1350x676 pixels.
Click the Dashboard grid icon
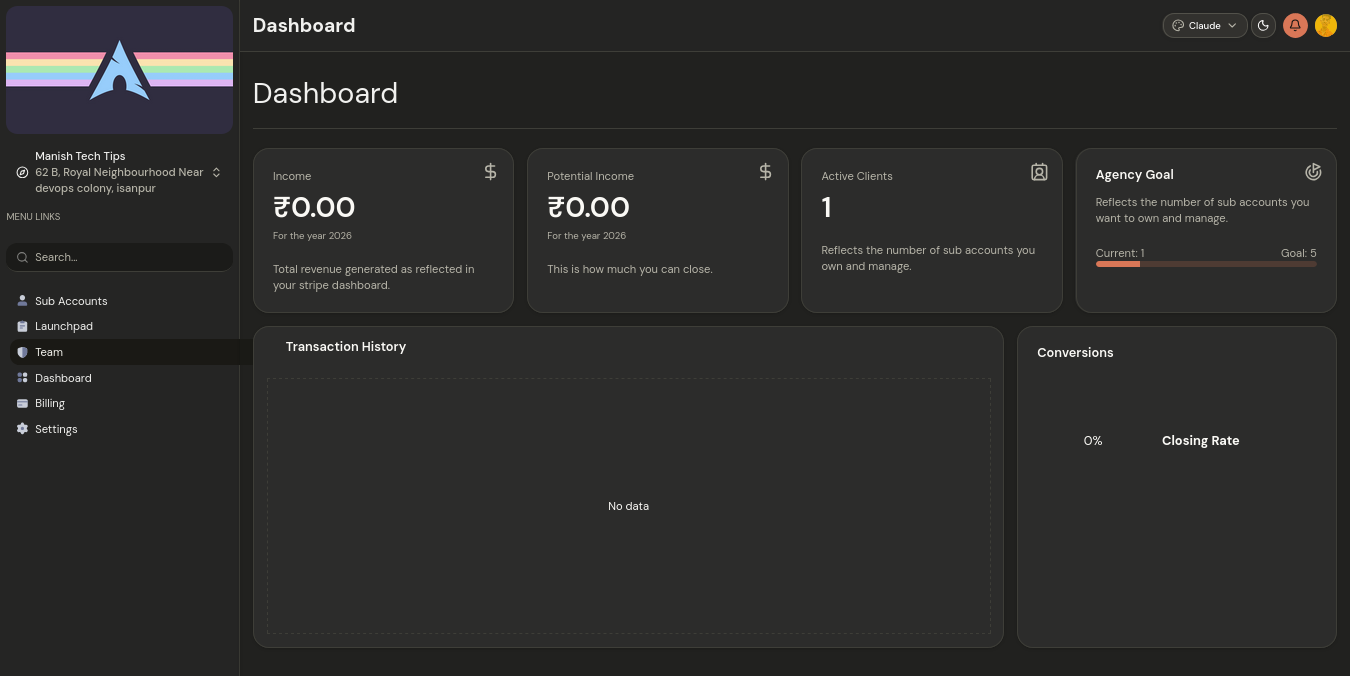22,378
